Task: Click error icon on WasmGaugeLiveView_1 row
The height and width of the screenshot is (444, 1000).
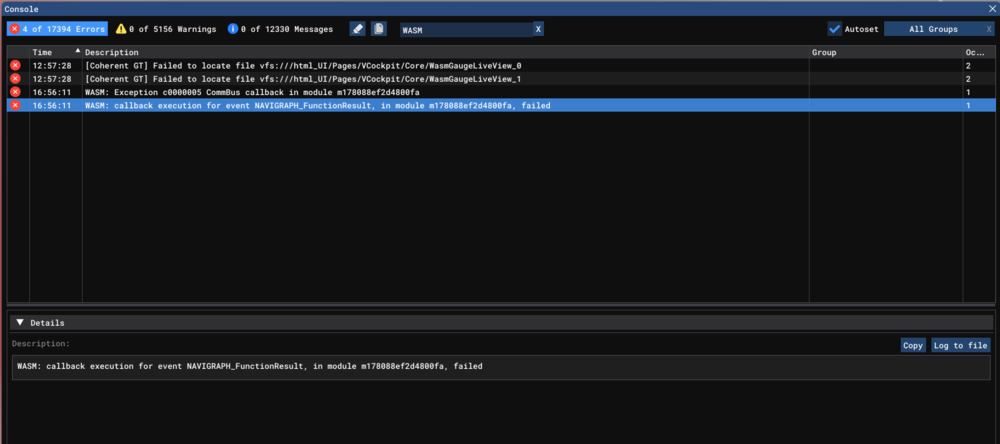Action: (15, 78)
